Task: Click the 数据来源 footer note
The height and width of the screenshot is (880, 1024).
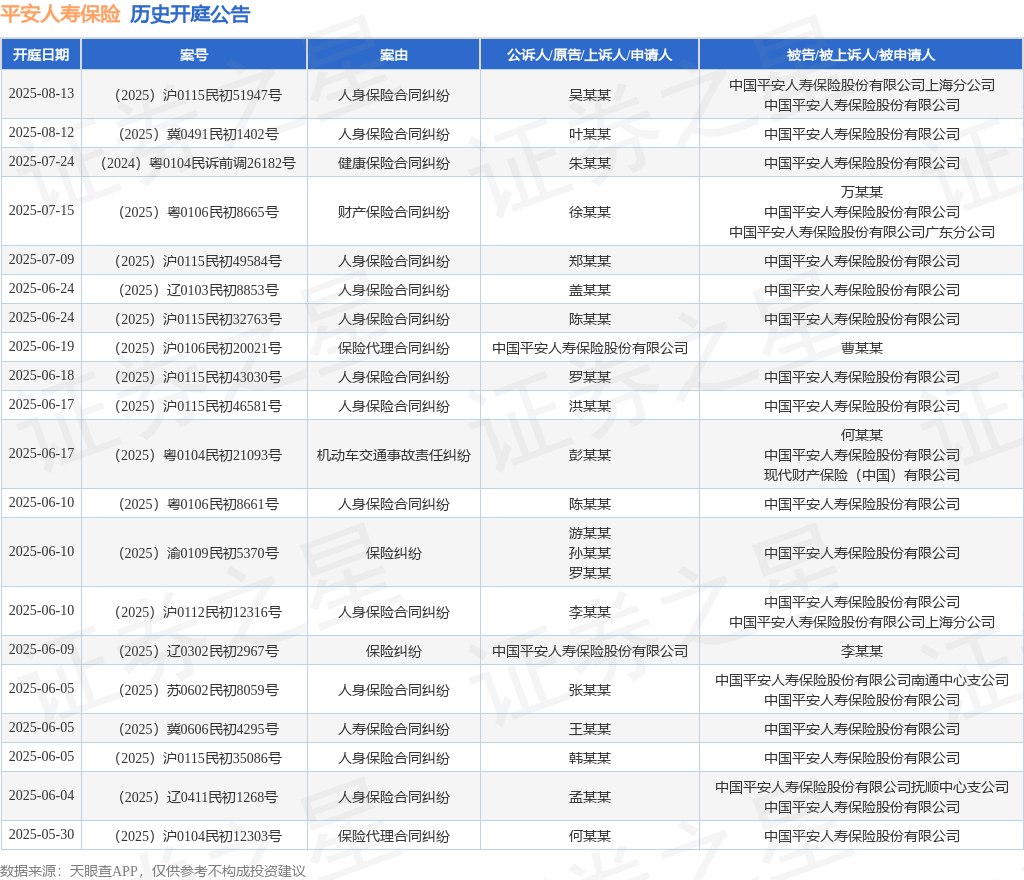Action: [153, 871]
